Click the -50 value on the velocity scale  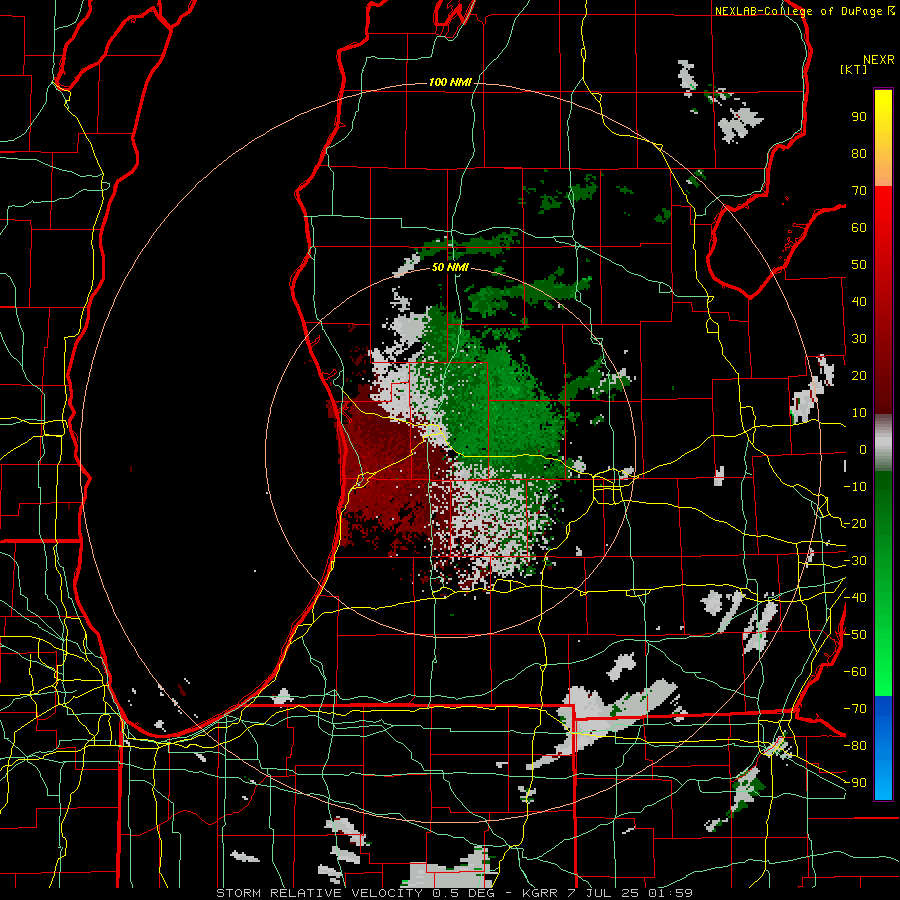(855, 635)
